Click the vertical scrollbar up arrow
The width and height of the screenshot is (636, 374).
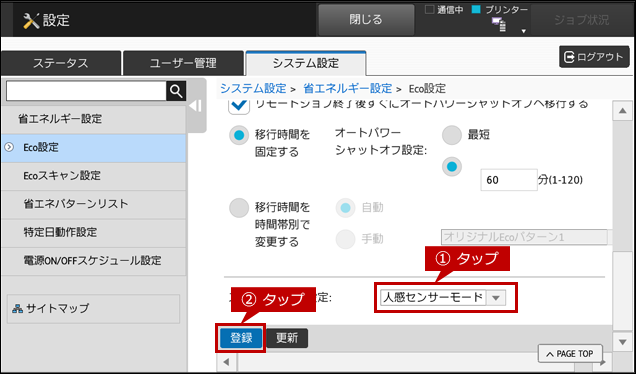(x=623, y=112)
